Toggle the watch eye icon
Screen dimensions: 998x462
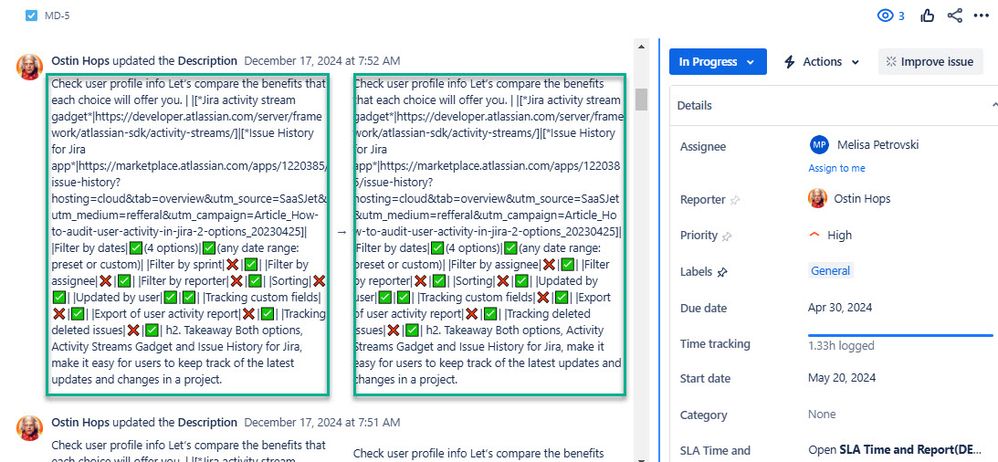[885, 15]
